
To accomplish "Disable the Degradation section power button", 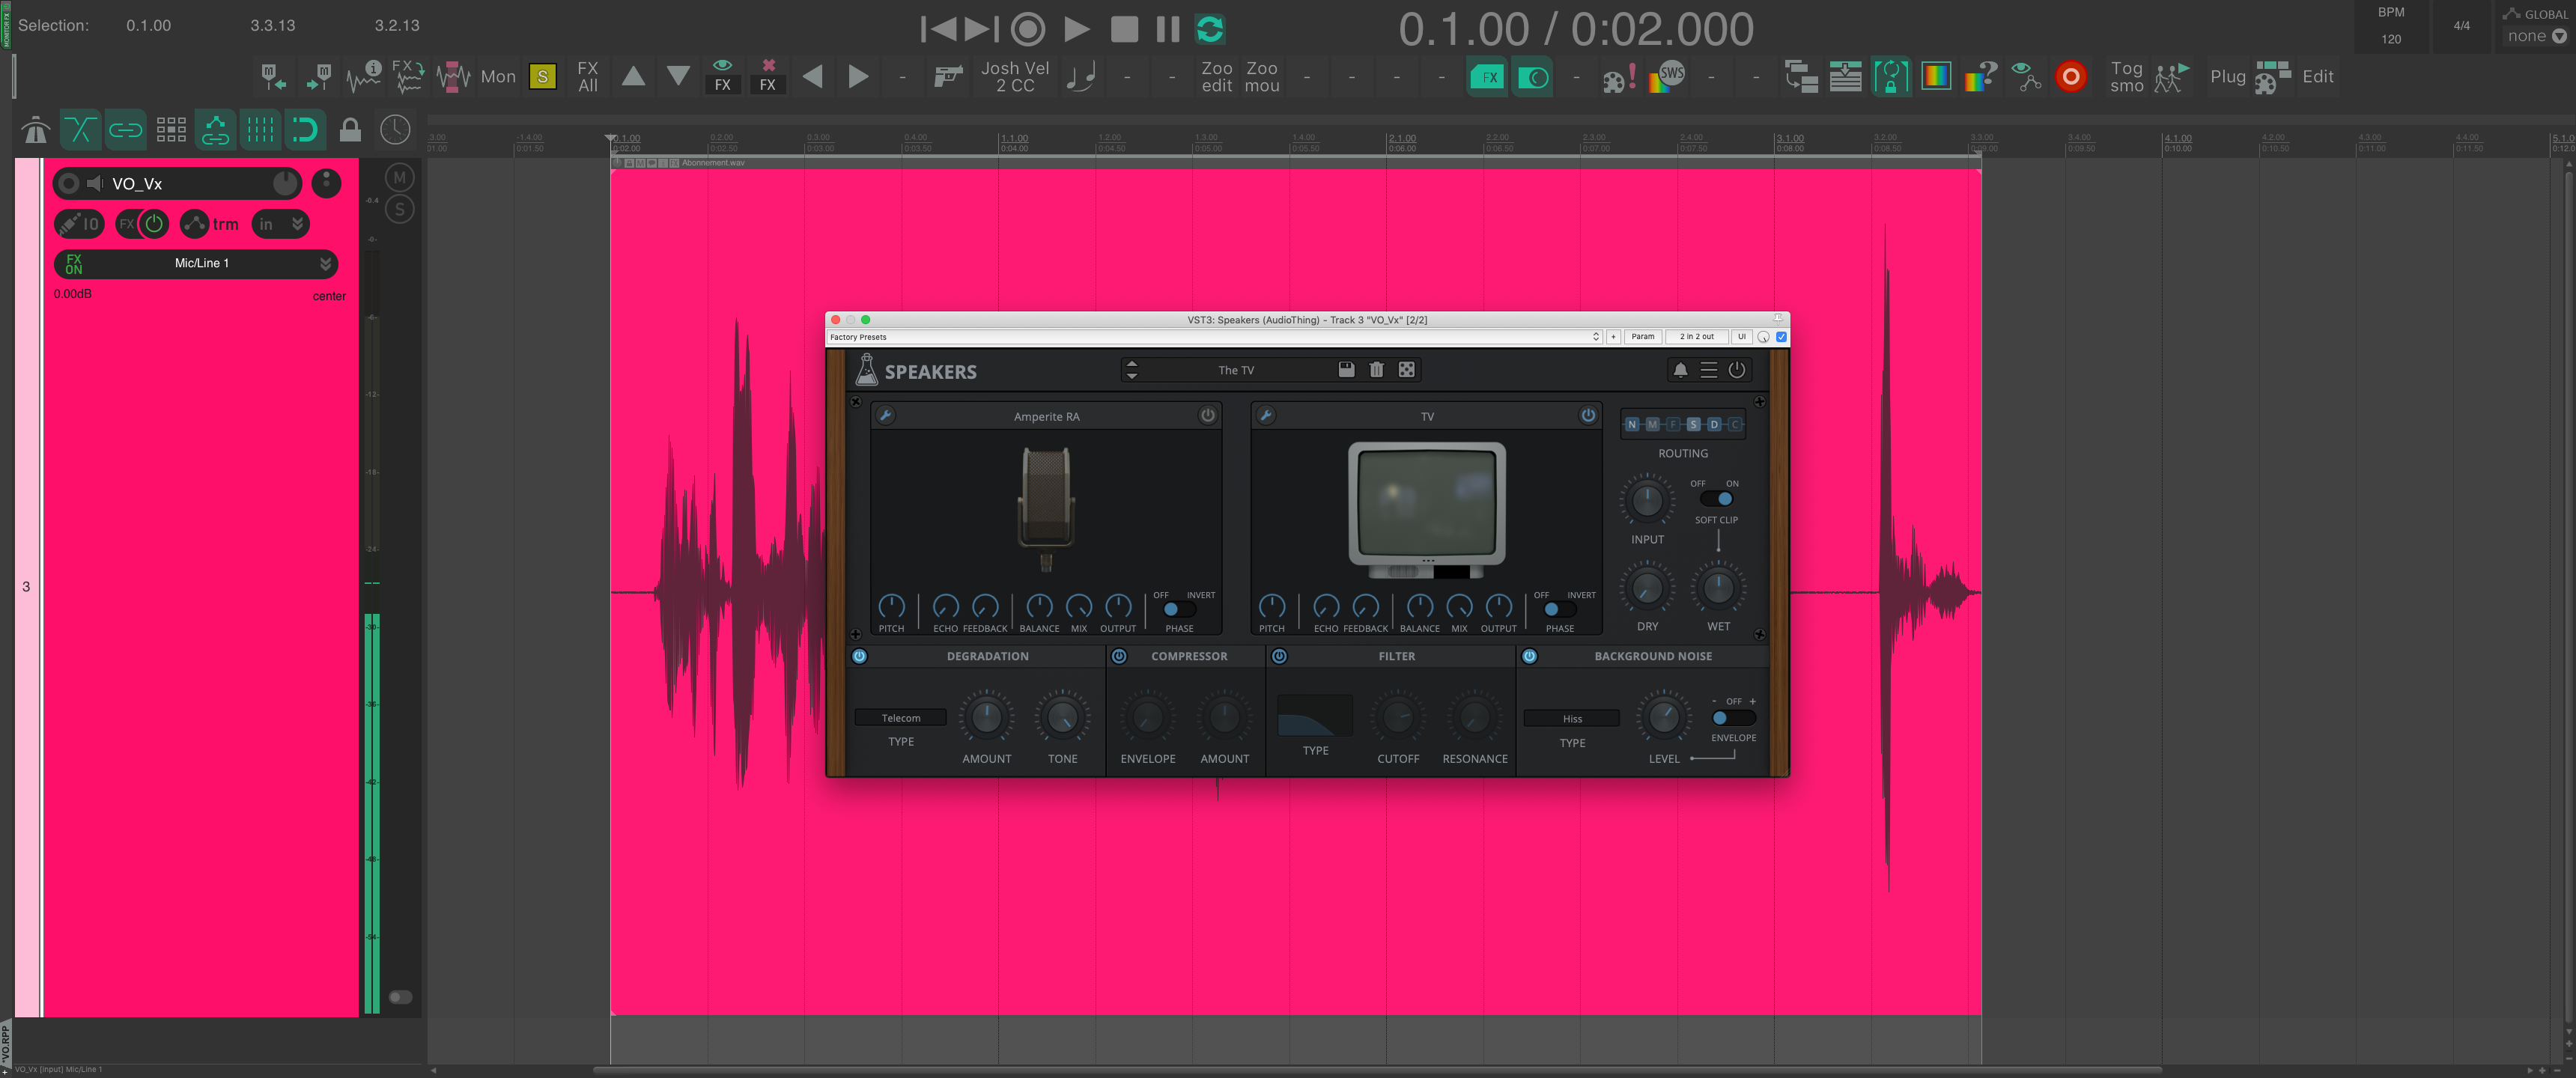I will pyautogui.click(x=859, y=656).
